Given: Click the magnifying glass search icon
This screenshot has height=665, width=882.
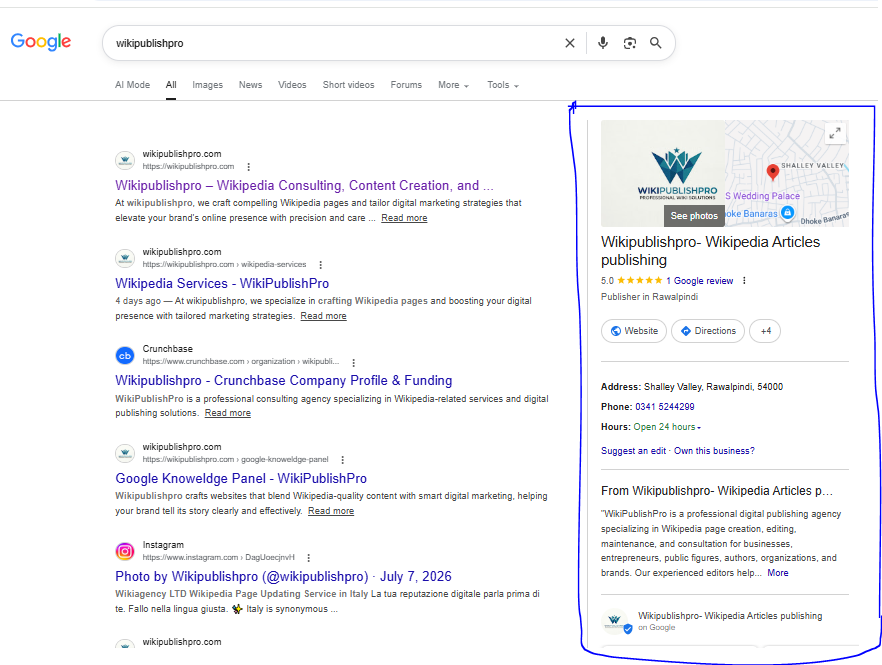Looking at the screenshot, I should pos(655,43).
